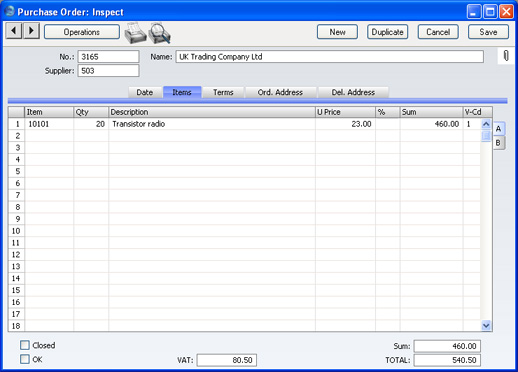Image resolution: width=518 pixels, height=372 pixels.
Task: Click the V-Cd column header
Action: (x=477, y=112)
